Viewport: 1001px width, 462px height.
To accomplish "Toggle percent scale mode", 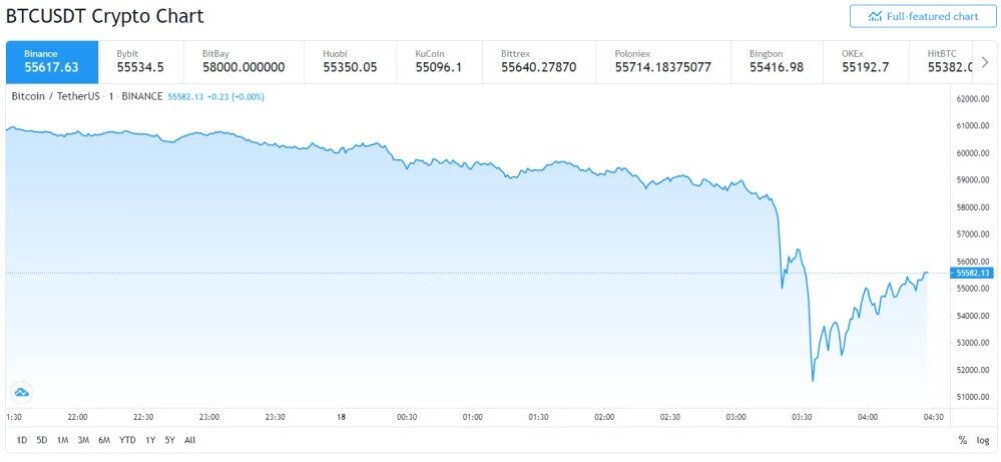I will click(963, 440).
